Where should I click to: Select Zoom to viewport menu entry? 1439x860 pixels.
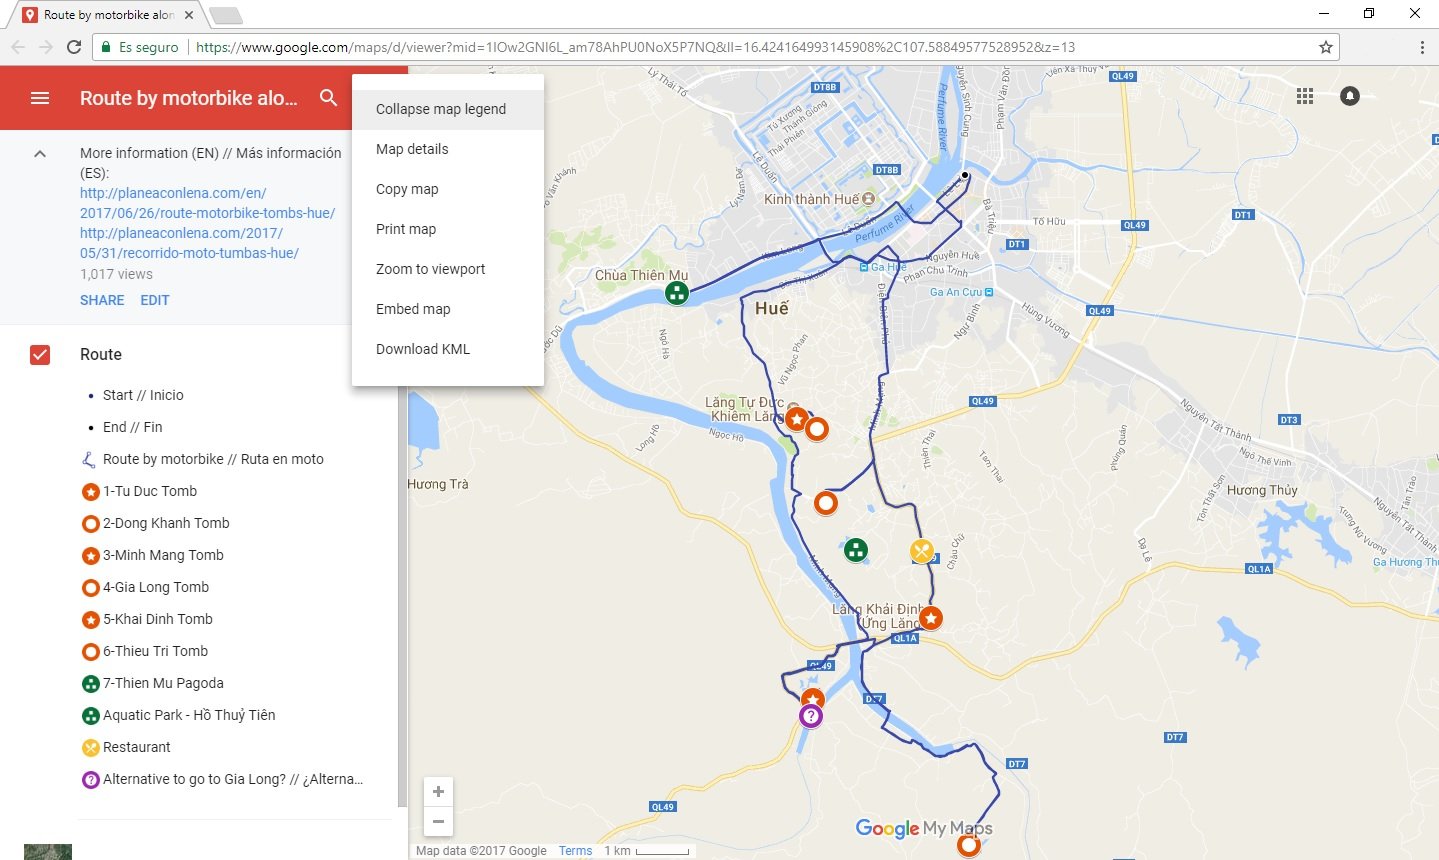point(448,269)
